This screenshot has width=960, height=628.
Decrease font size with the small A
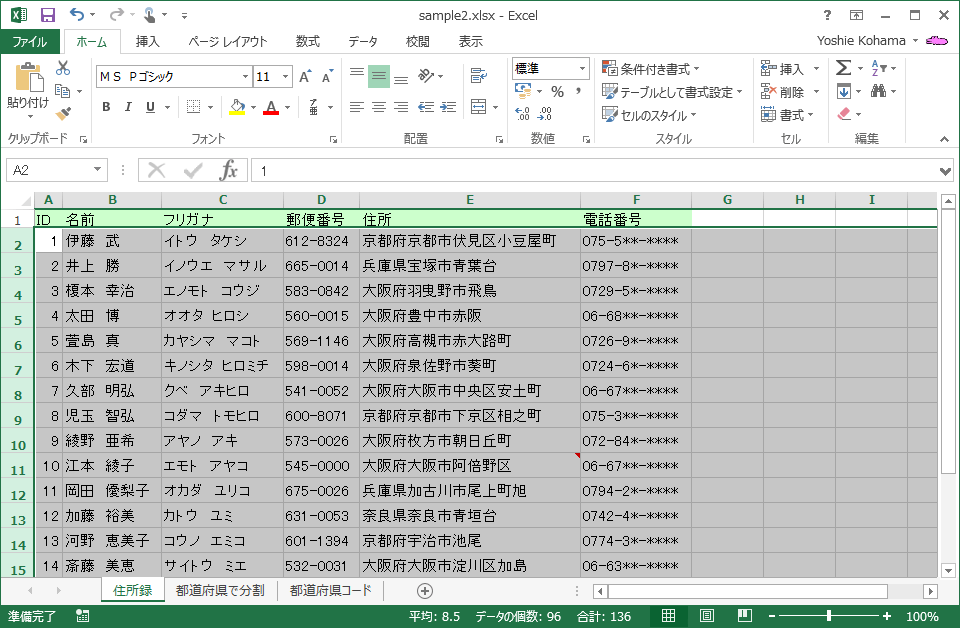tap(328, 77)
